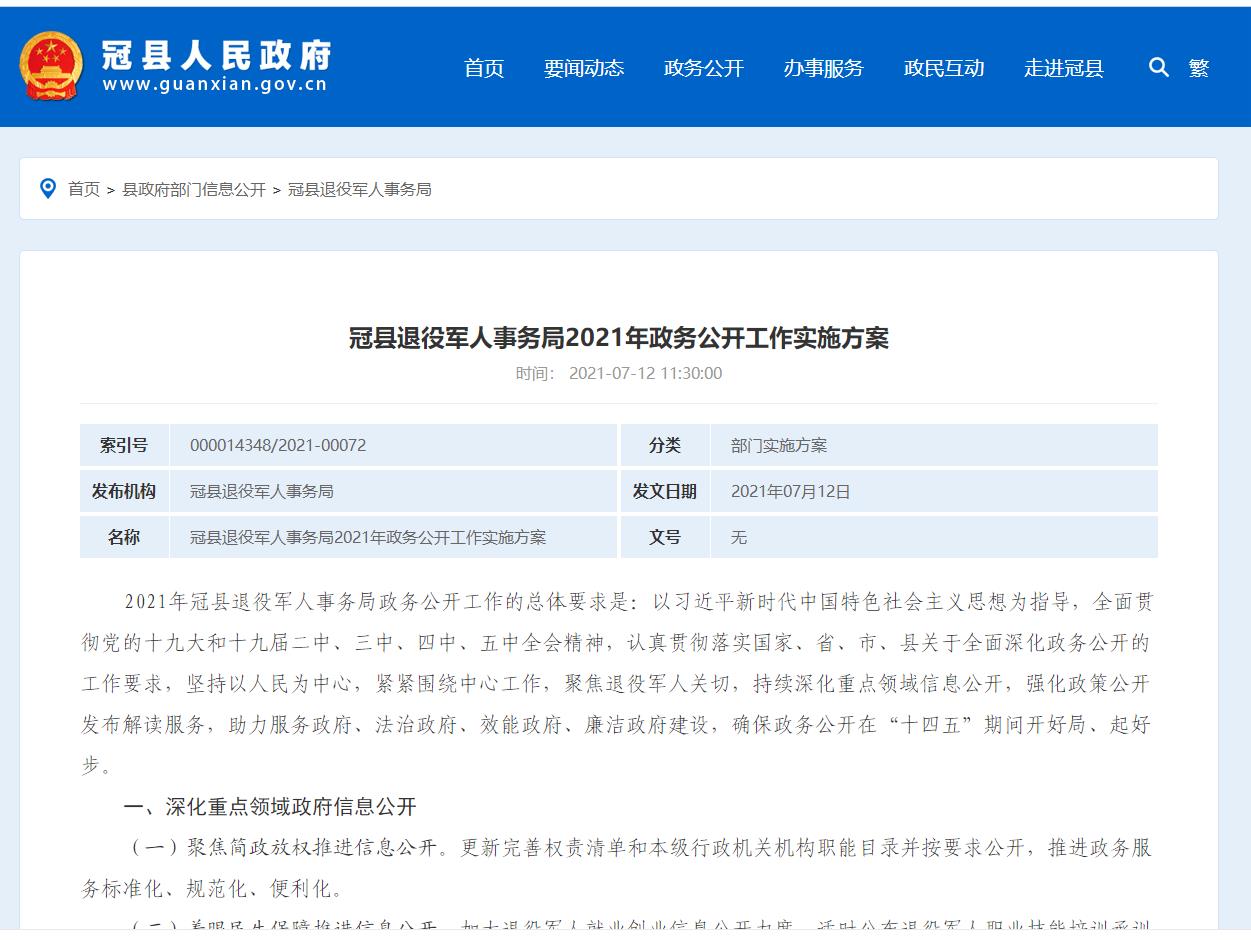Image resolution: width=1251 pixels, height=940 pixels.
Task: Click paragraph starting （一）聚焦简政放权
Action: [x=617, y=867]
